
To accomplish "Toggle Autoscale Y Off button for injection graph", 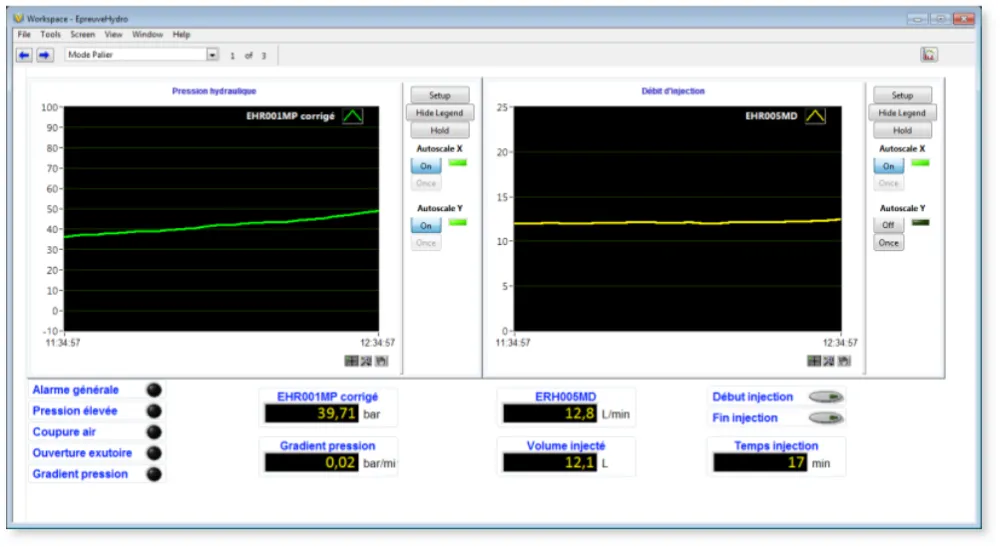I will click(x=888, y=225).
